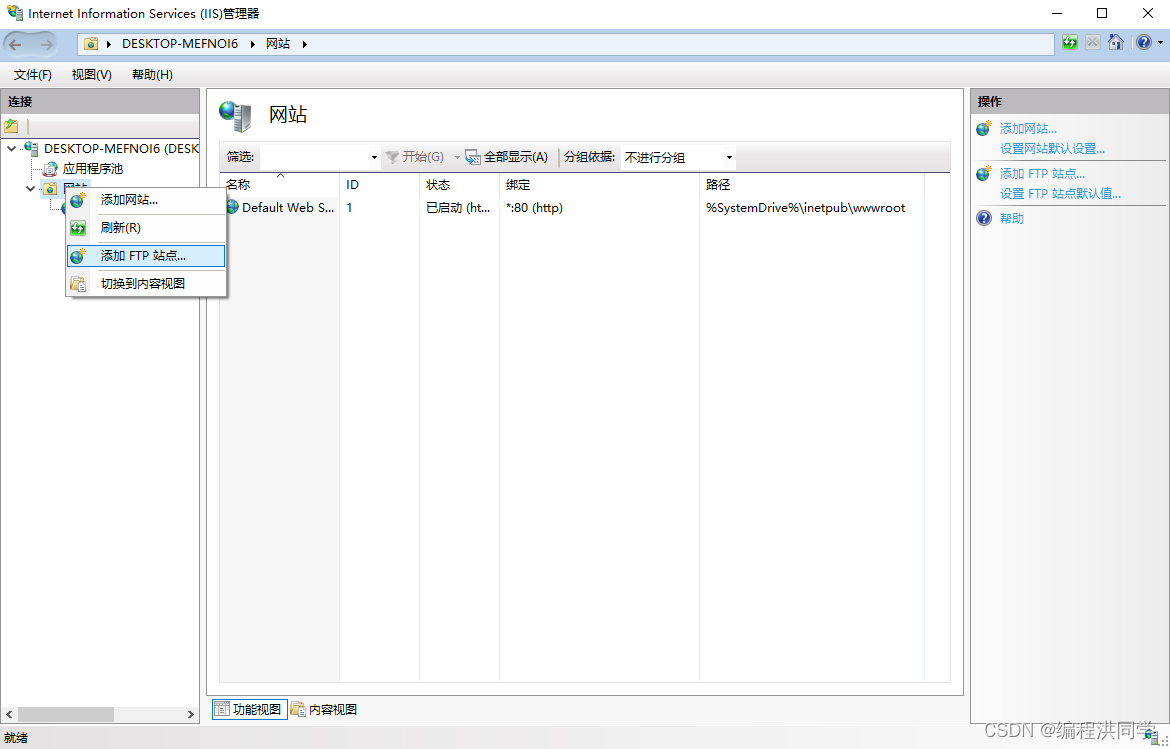This screenshot has width=1170, height=749.
Task: Click the filter text input field
Action: [x=314, y=157]
